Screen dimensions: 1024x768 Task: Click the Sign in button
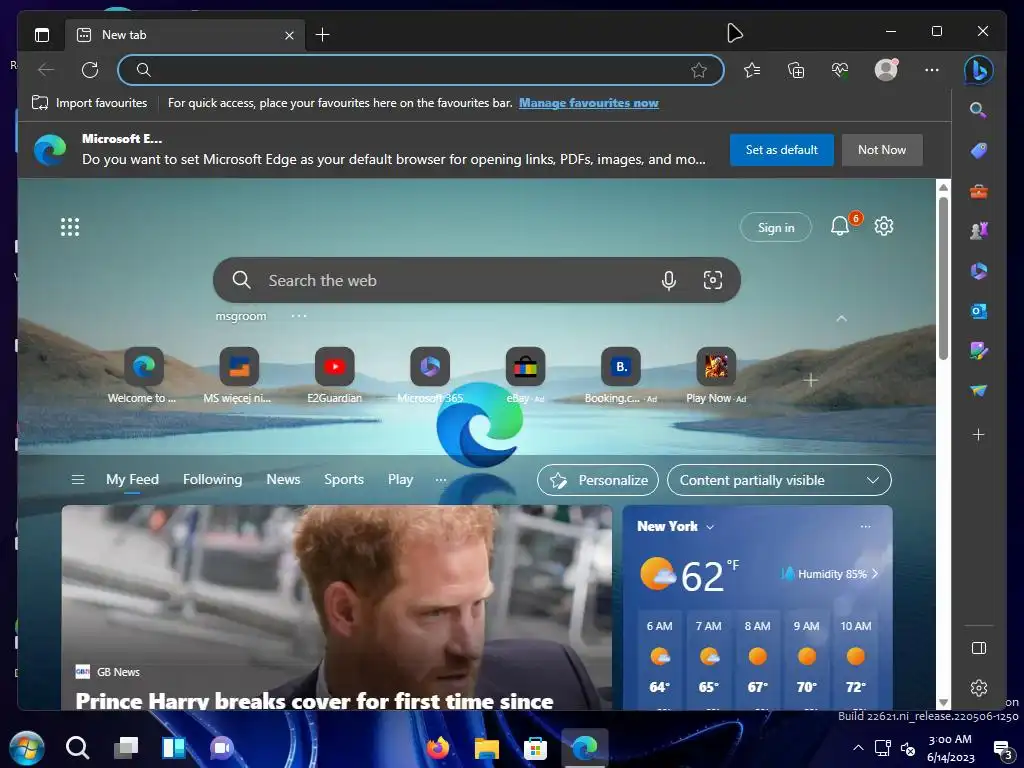775,228
